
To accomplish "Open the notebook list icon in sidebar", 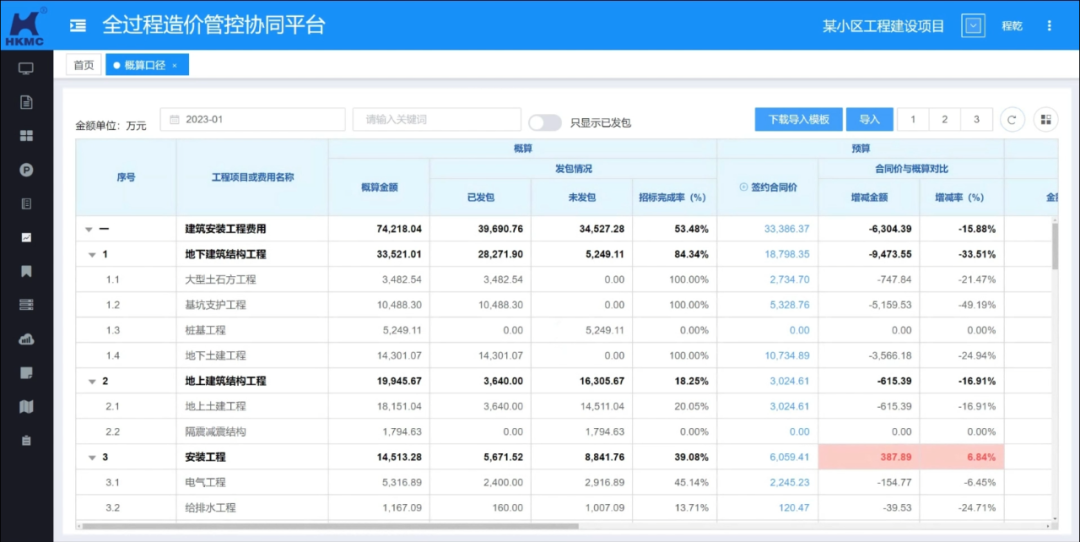I will click(x=26, y=204).
